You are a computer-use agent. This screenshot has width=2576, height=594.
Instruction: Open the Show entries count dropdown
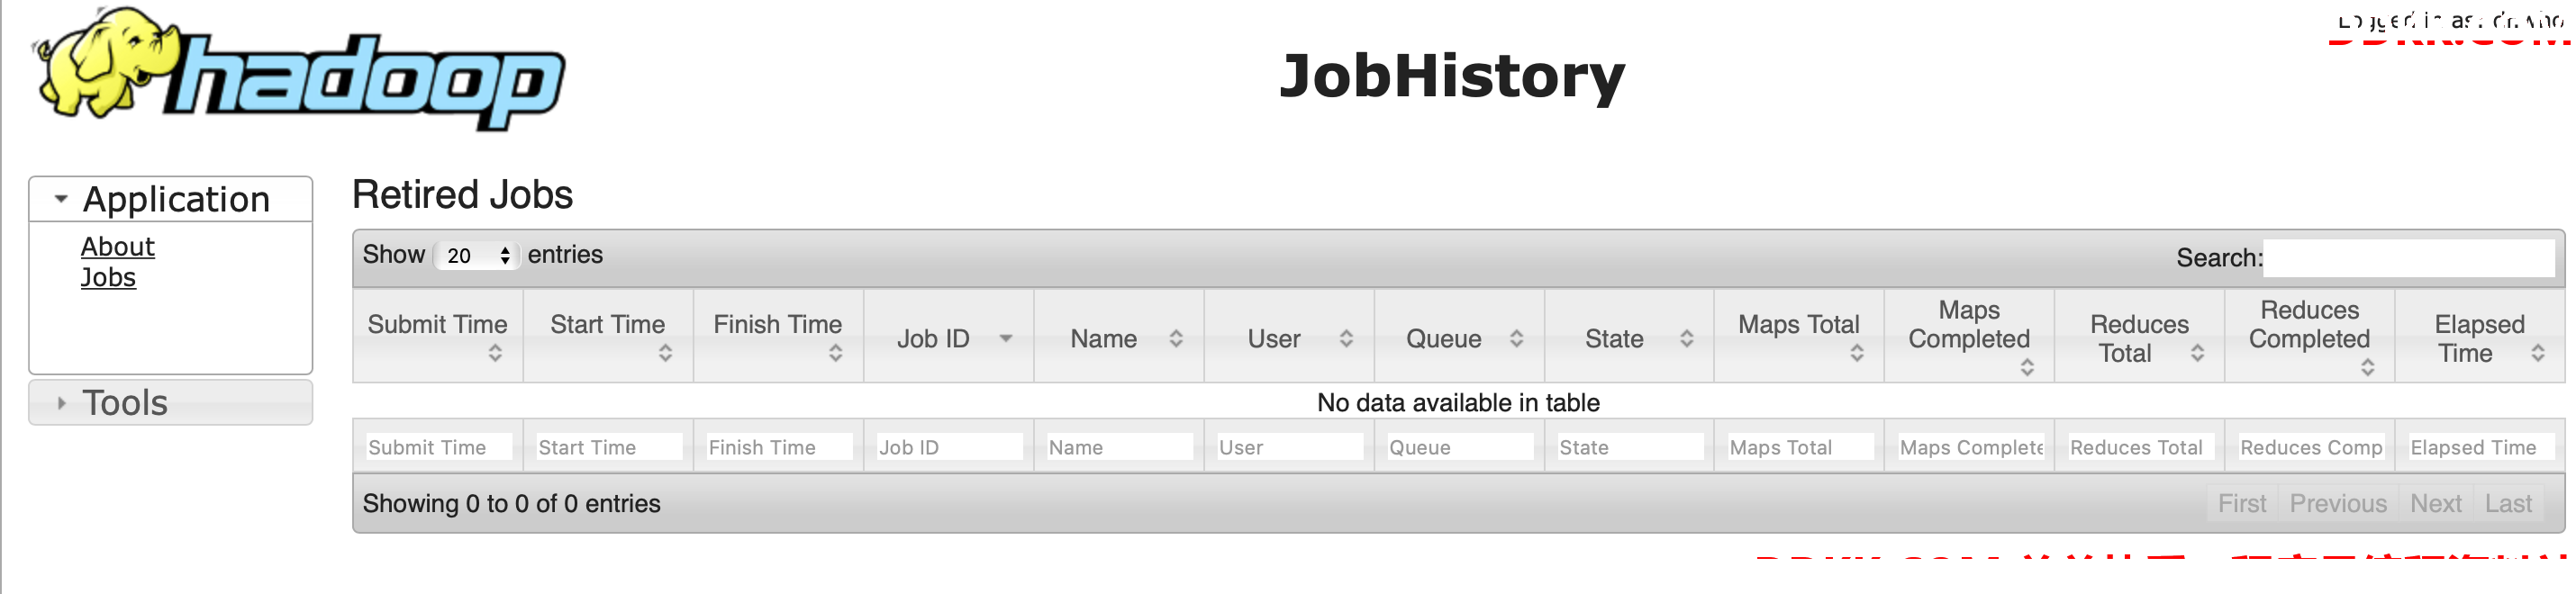(477, 256)
